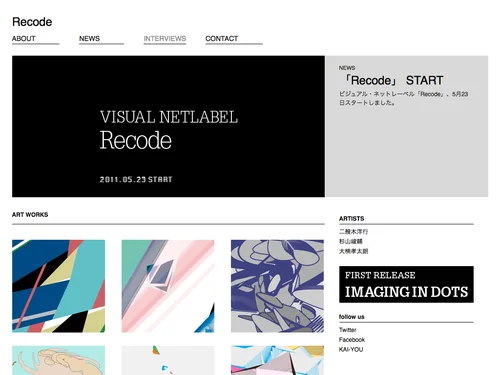Select the third artist name in Artists list

click(x=353, y=251)
